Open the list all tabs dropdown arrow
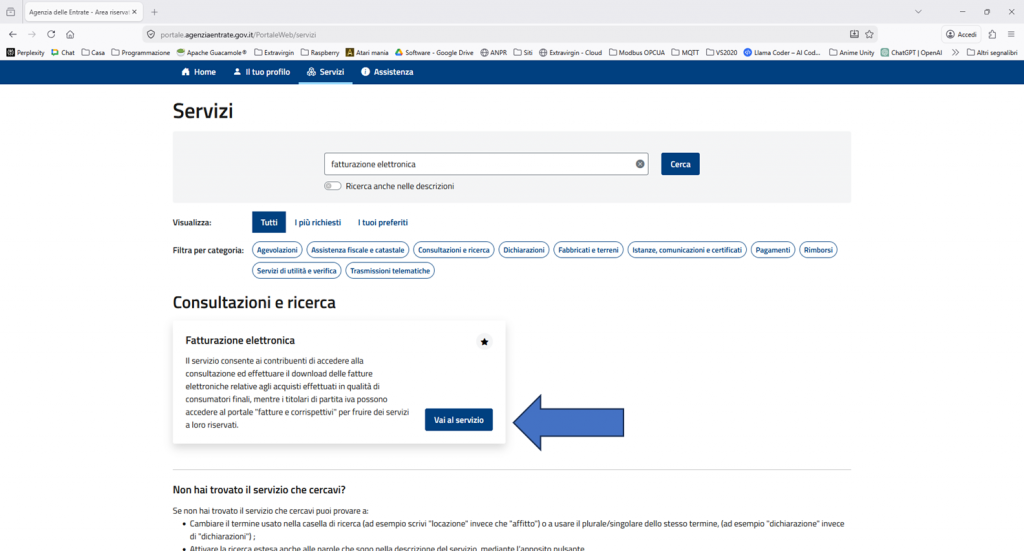 [918, 11]
